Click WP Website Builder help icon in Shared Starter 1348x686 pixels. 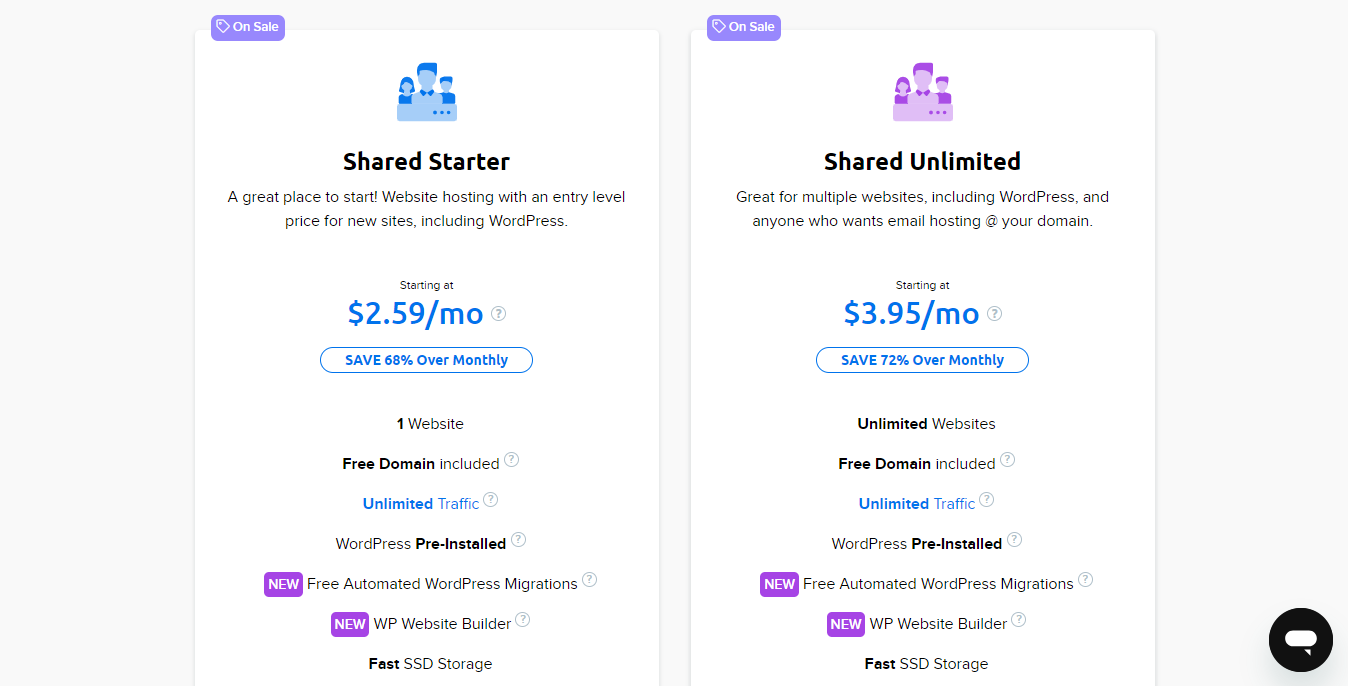(x=522, y=620)
